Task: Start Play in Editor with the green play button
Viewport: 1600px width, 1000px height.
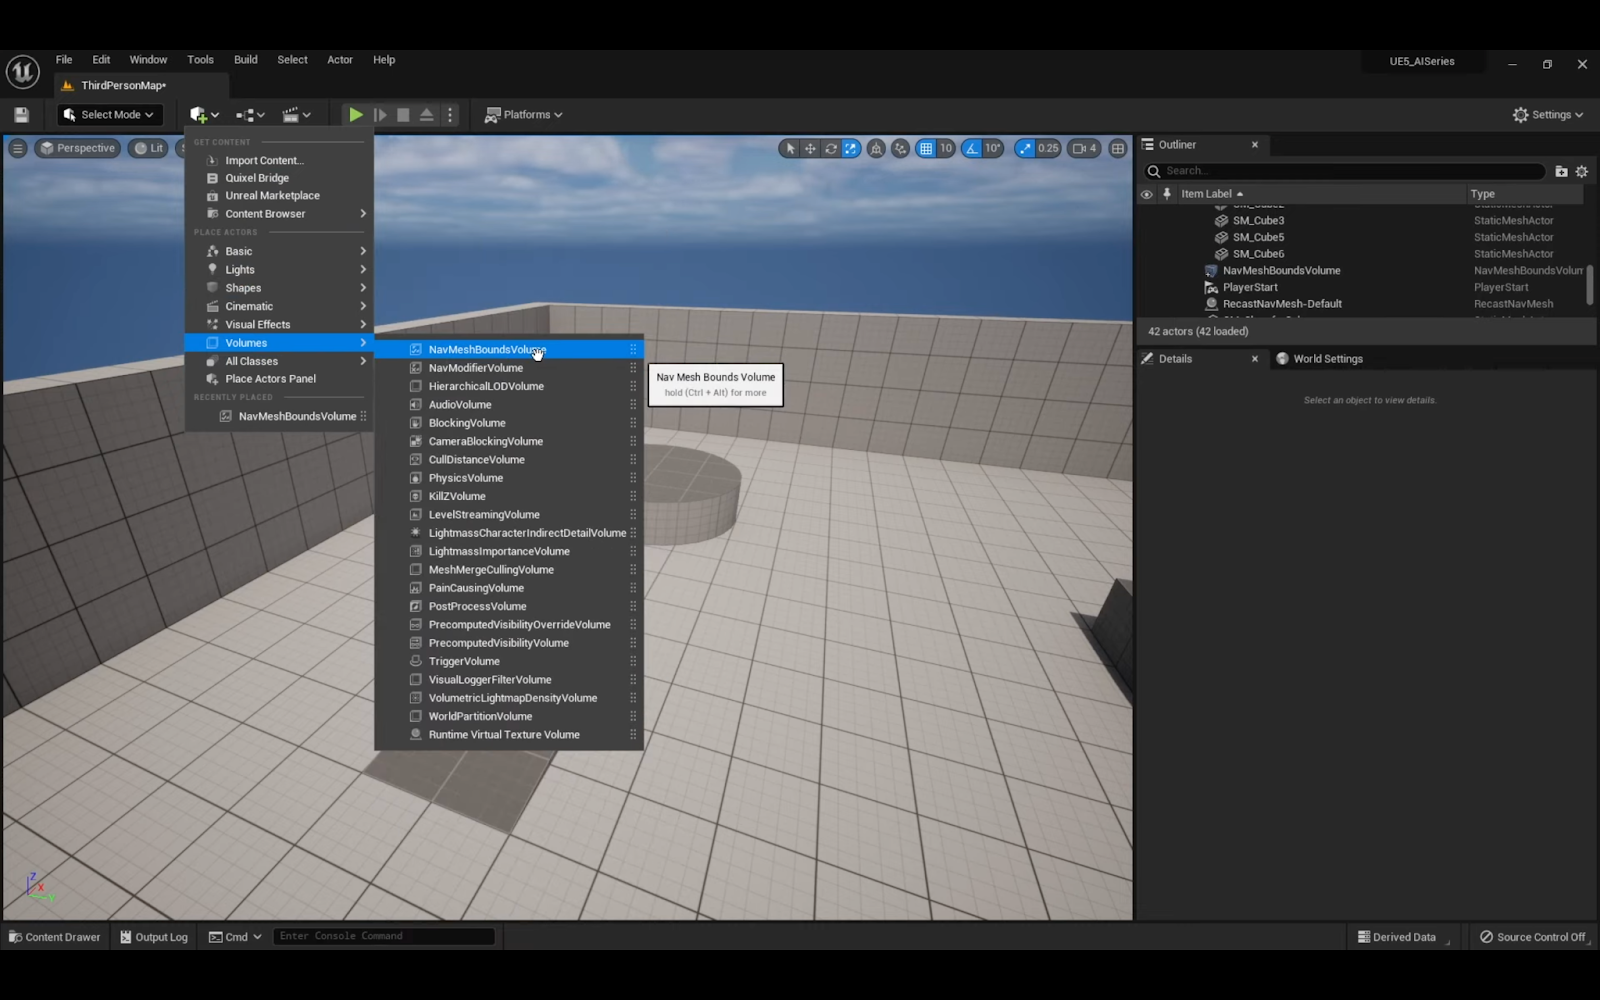Action: (355, 115)
